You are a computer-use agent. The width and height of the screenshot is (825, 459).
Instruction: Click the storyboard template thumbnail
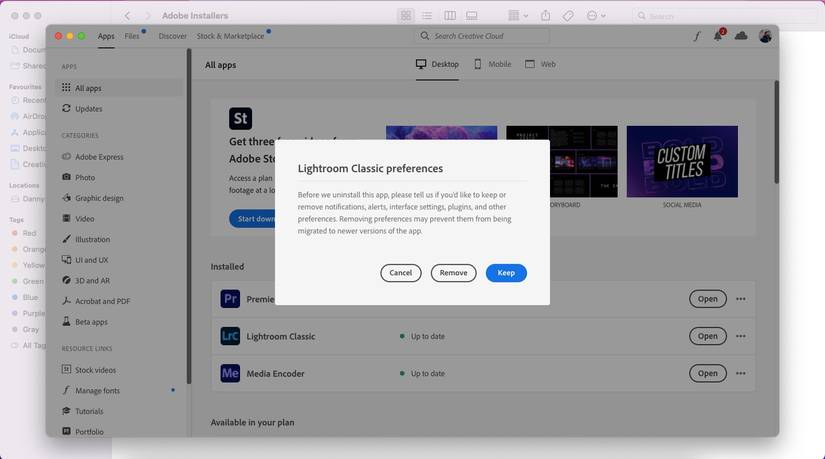coord(584,161)
